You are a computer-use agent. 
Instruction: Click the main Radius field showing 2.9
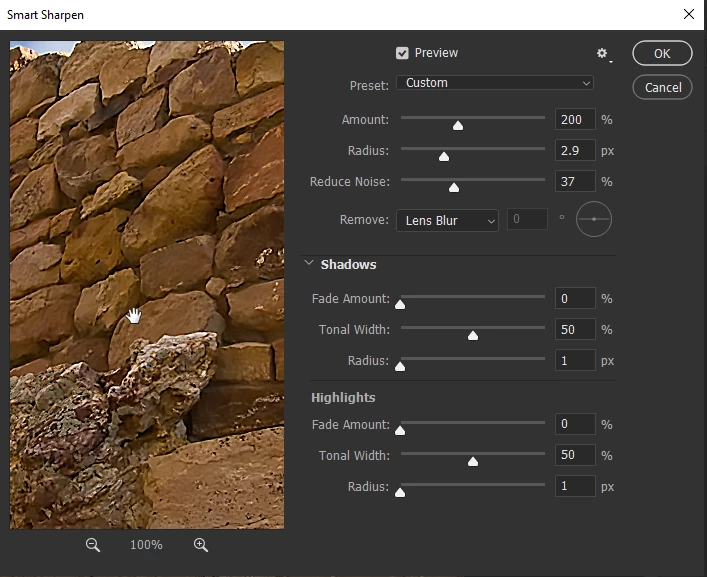(x=575, y=151)
